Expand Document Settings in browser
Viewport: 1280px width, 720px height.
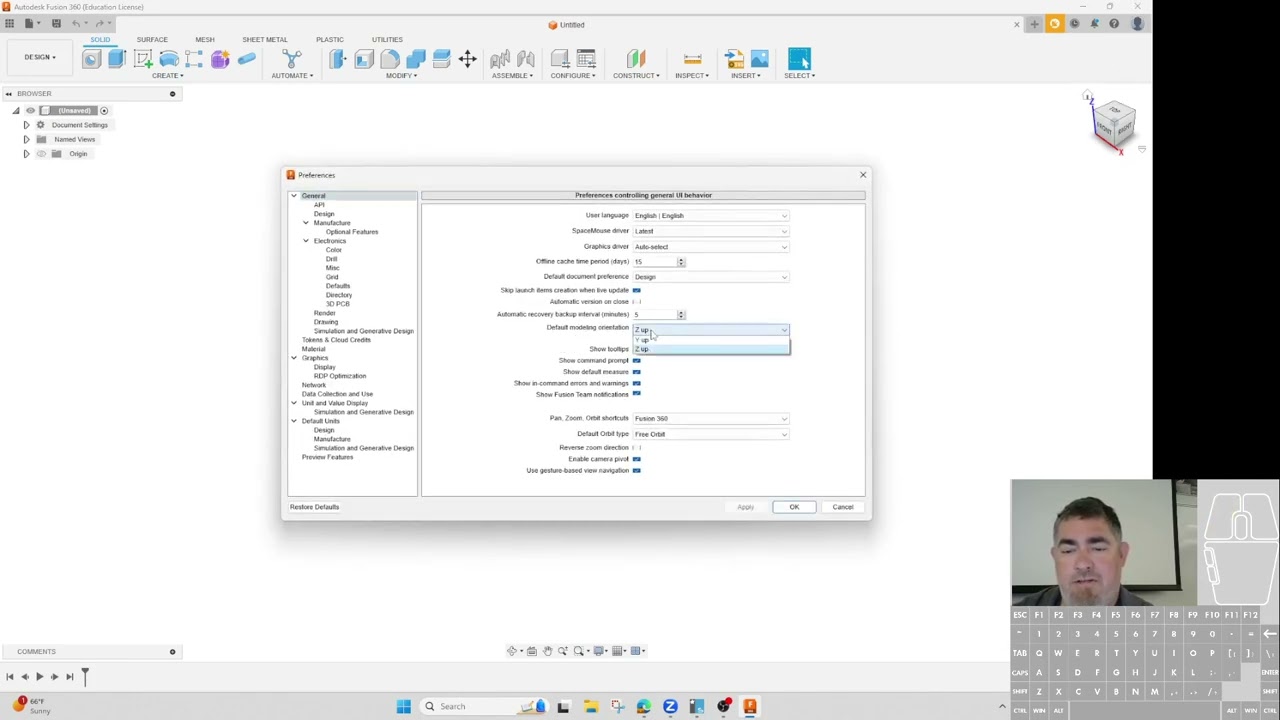pos(26,125)
